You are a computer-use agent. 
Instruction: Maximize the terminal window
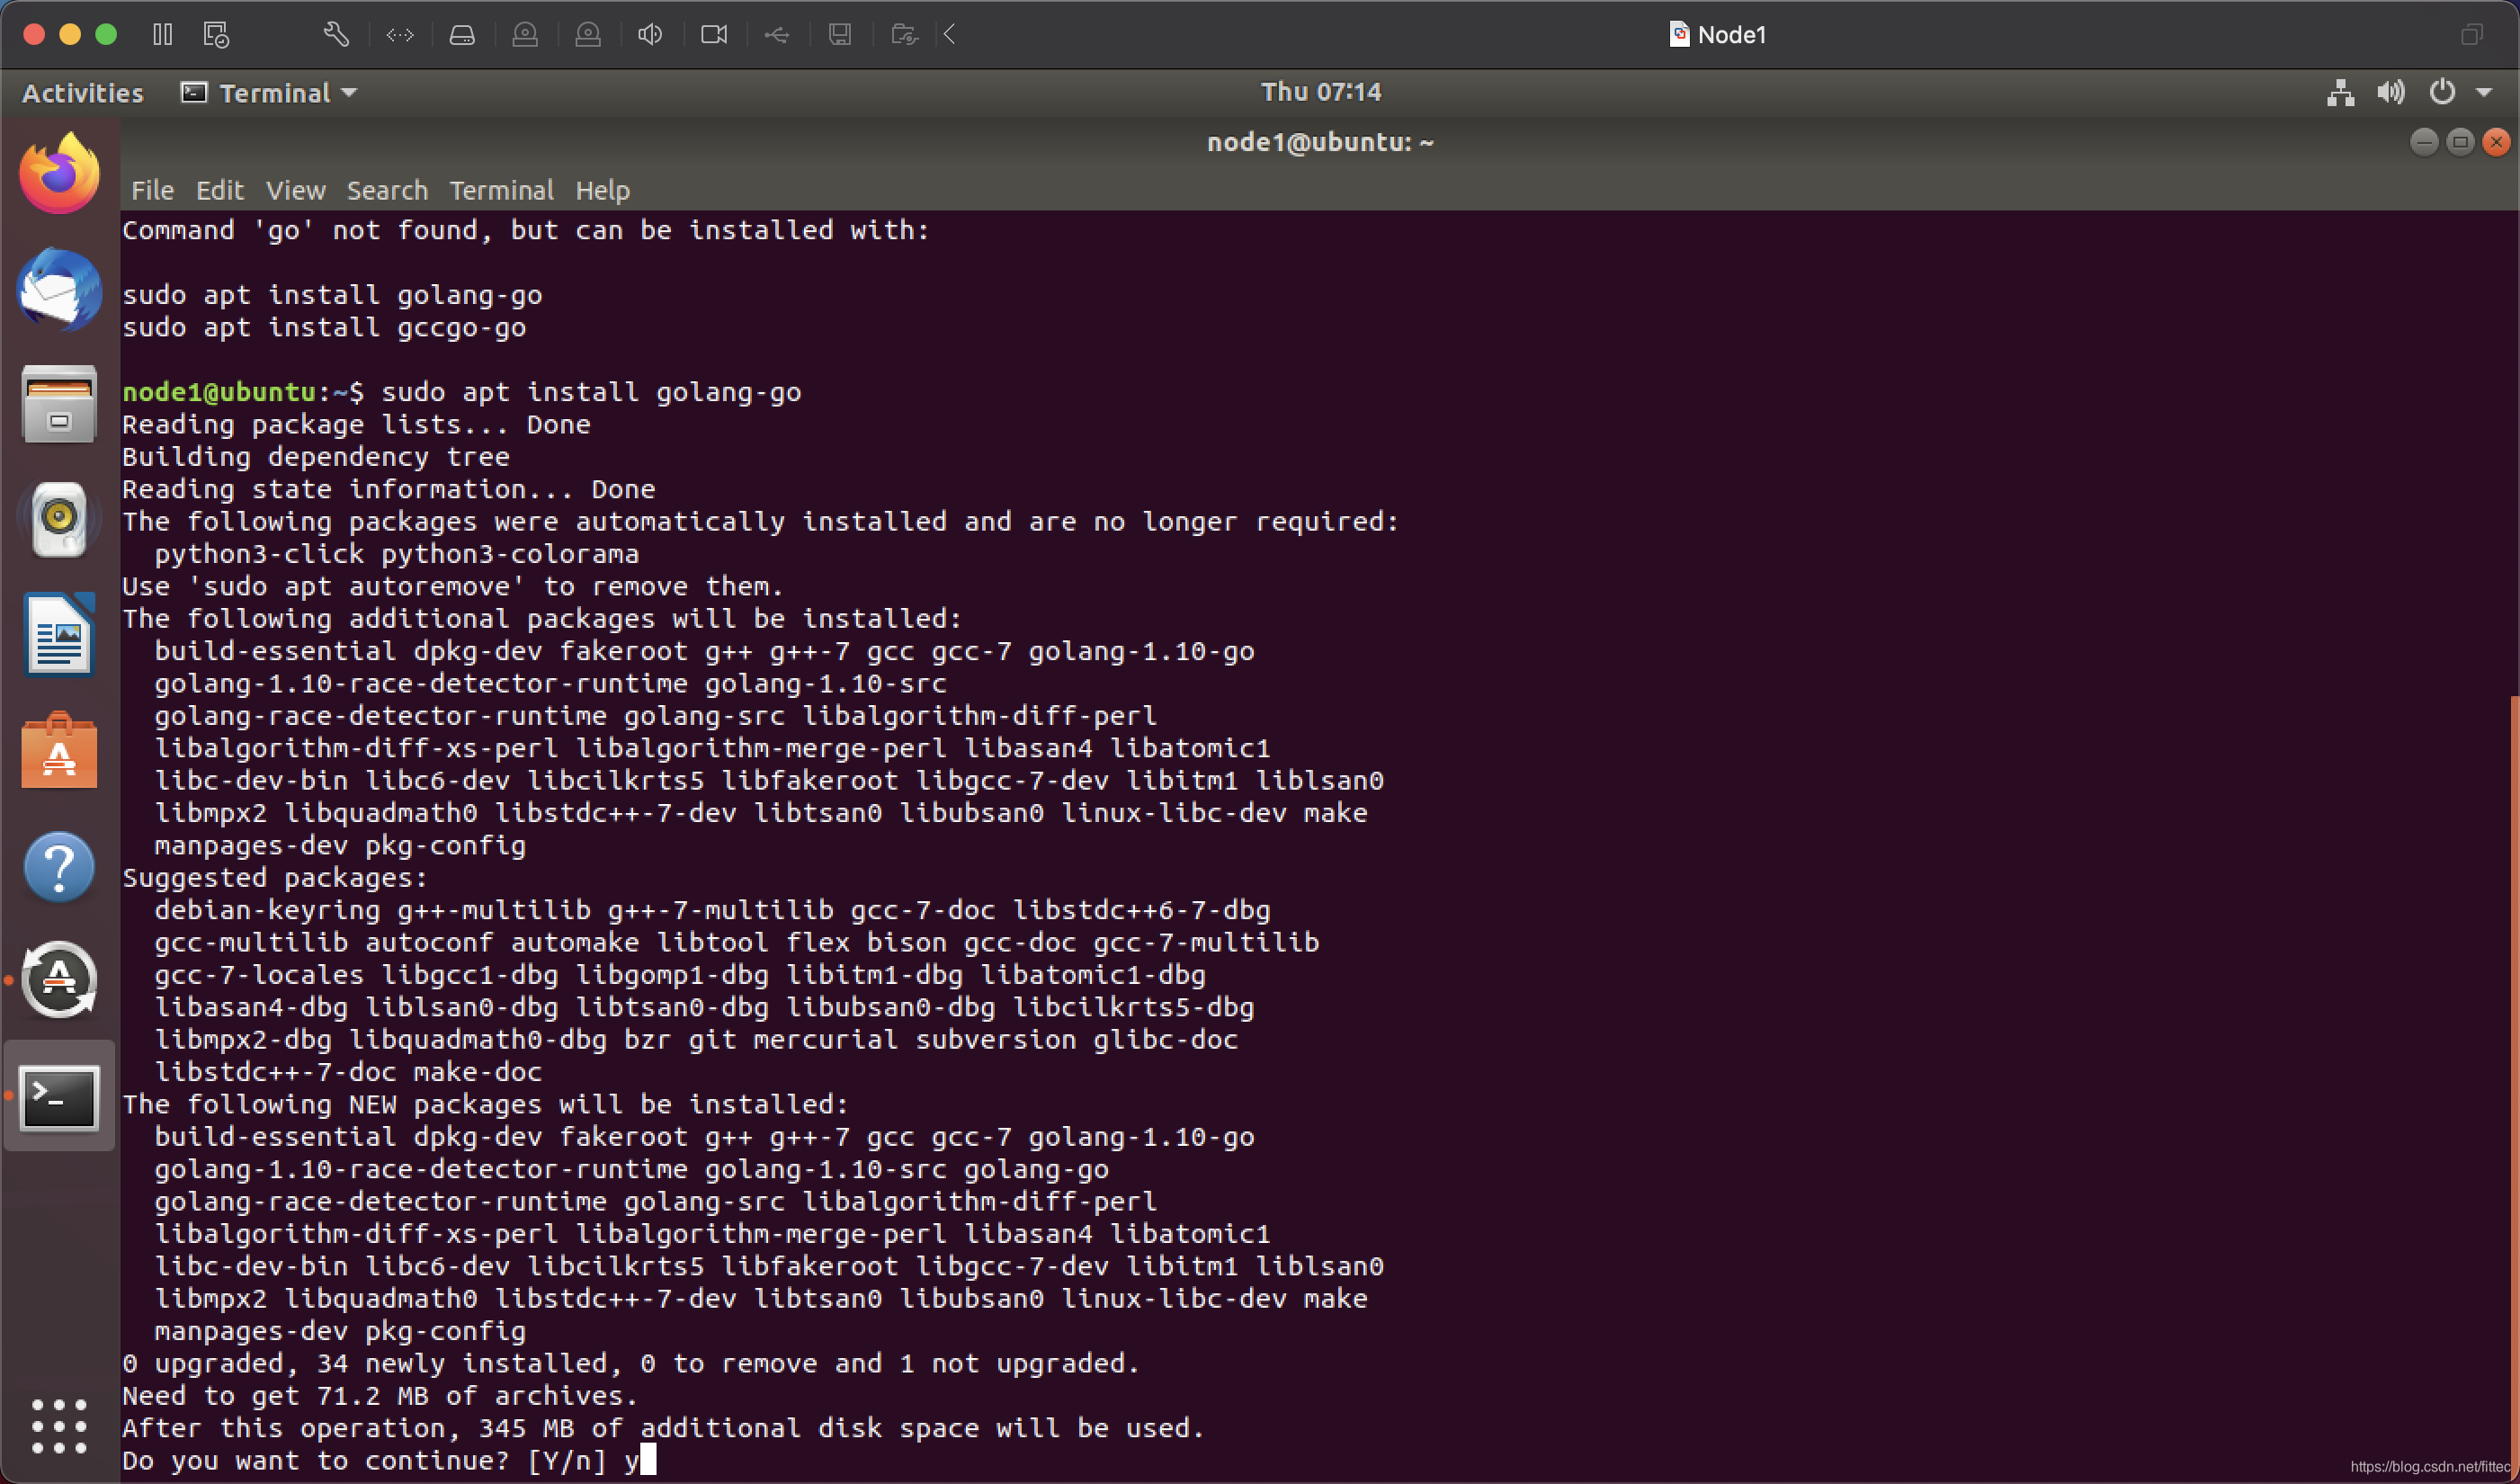pyautogui.click(x=2460, y=143)
